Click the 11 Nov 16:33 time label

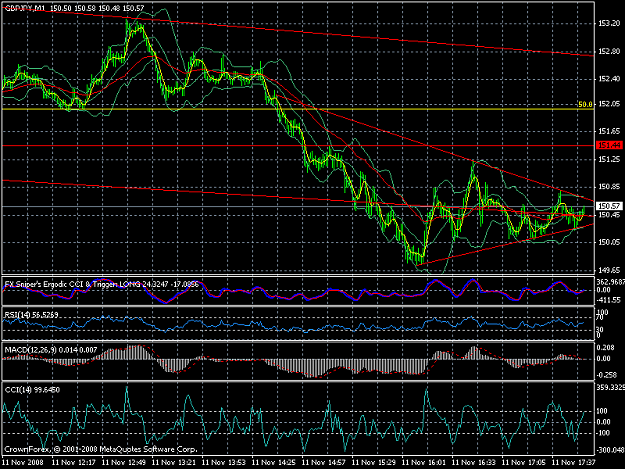coord(474,463)
